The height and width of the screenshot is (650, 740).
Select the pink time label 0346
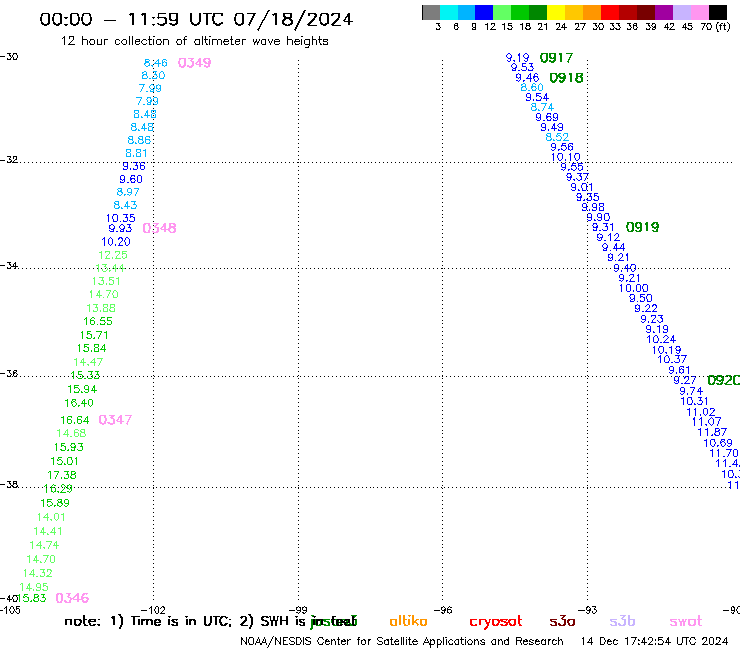point(72,598)
